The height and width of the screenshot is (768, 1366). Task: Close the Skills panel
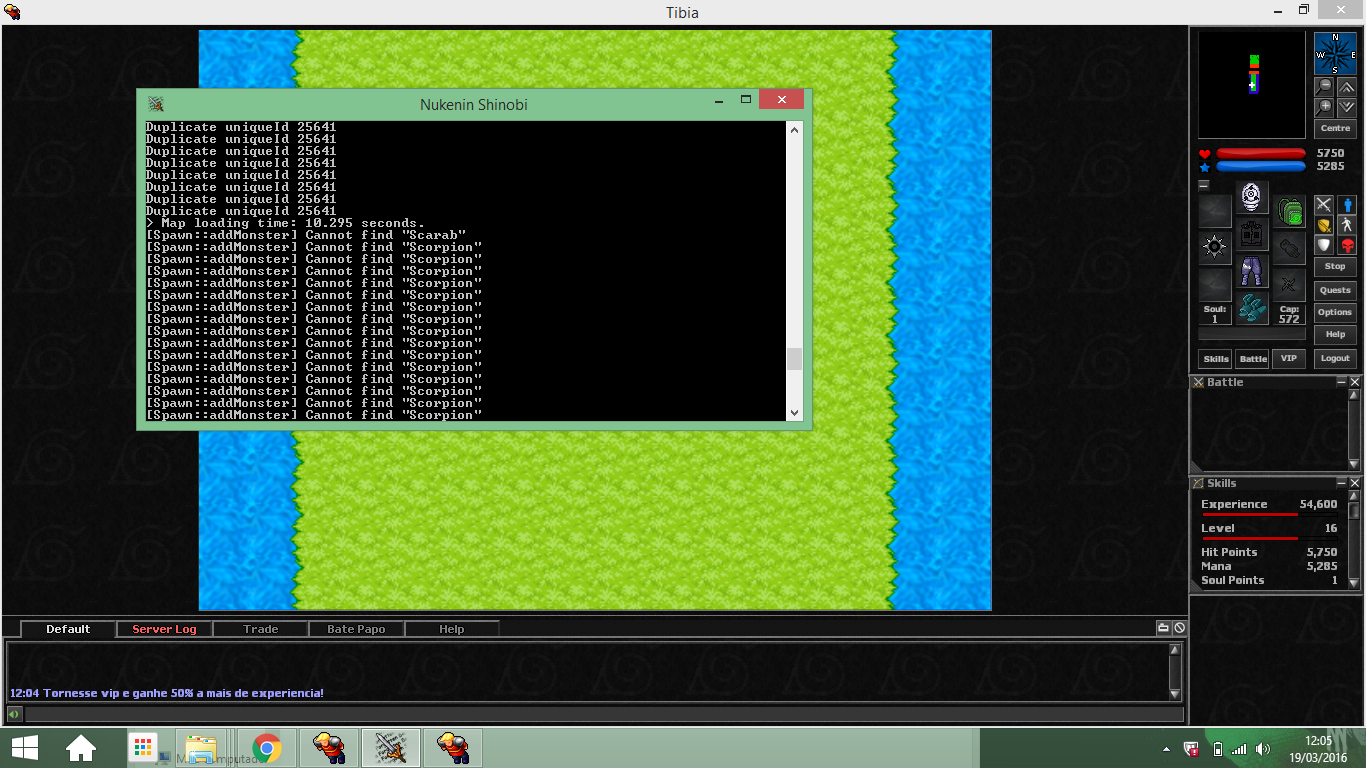[x=1355, y=483]
